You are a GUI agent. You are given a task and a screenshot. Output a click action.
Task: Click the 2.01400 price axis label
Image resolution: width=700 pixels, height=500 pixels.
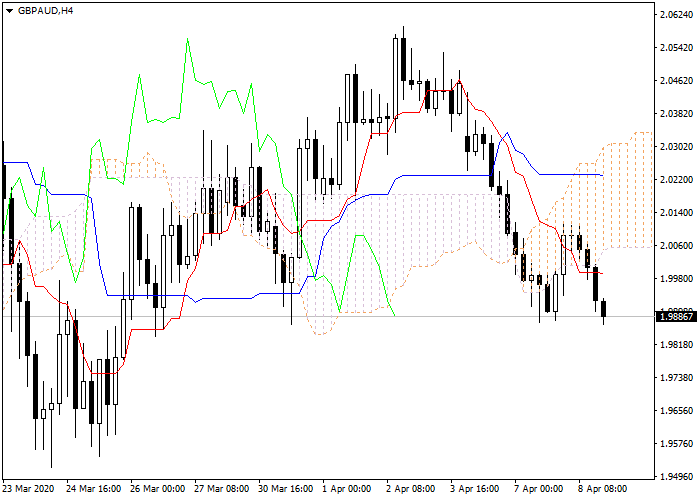(678, 213)
